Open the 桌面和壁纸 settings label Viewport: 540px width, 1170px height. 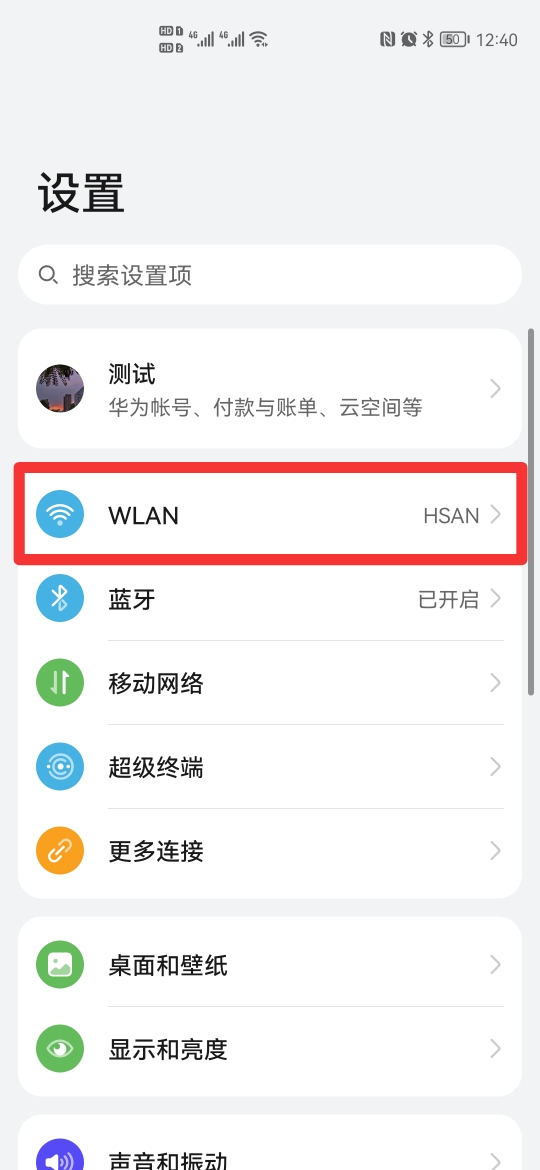[x=168, y=966]
